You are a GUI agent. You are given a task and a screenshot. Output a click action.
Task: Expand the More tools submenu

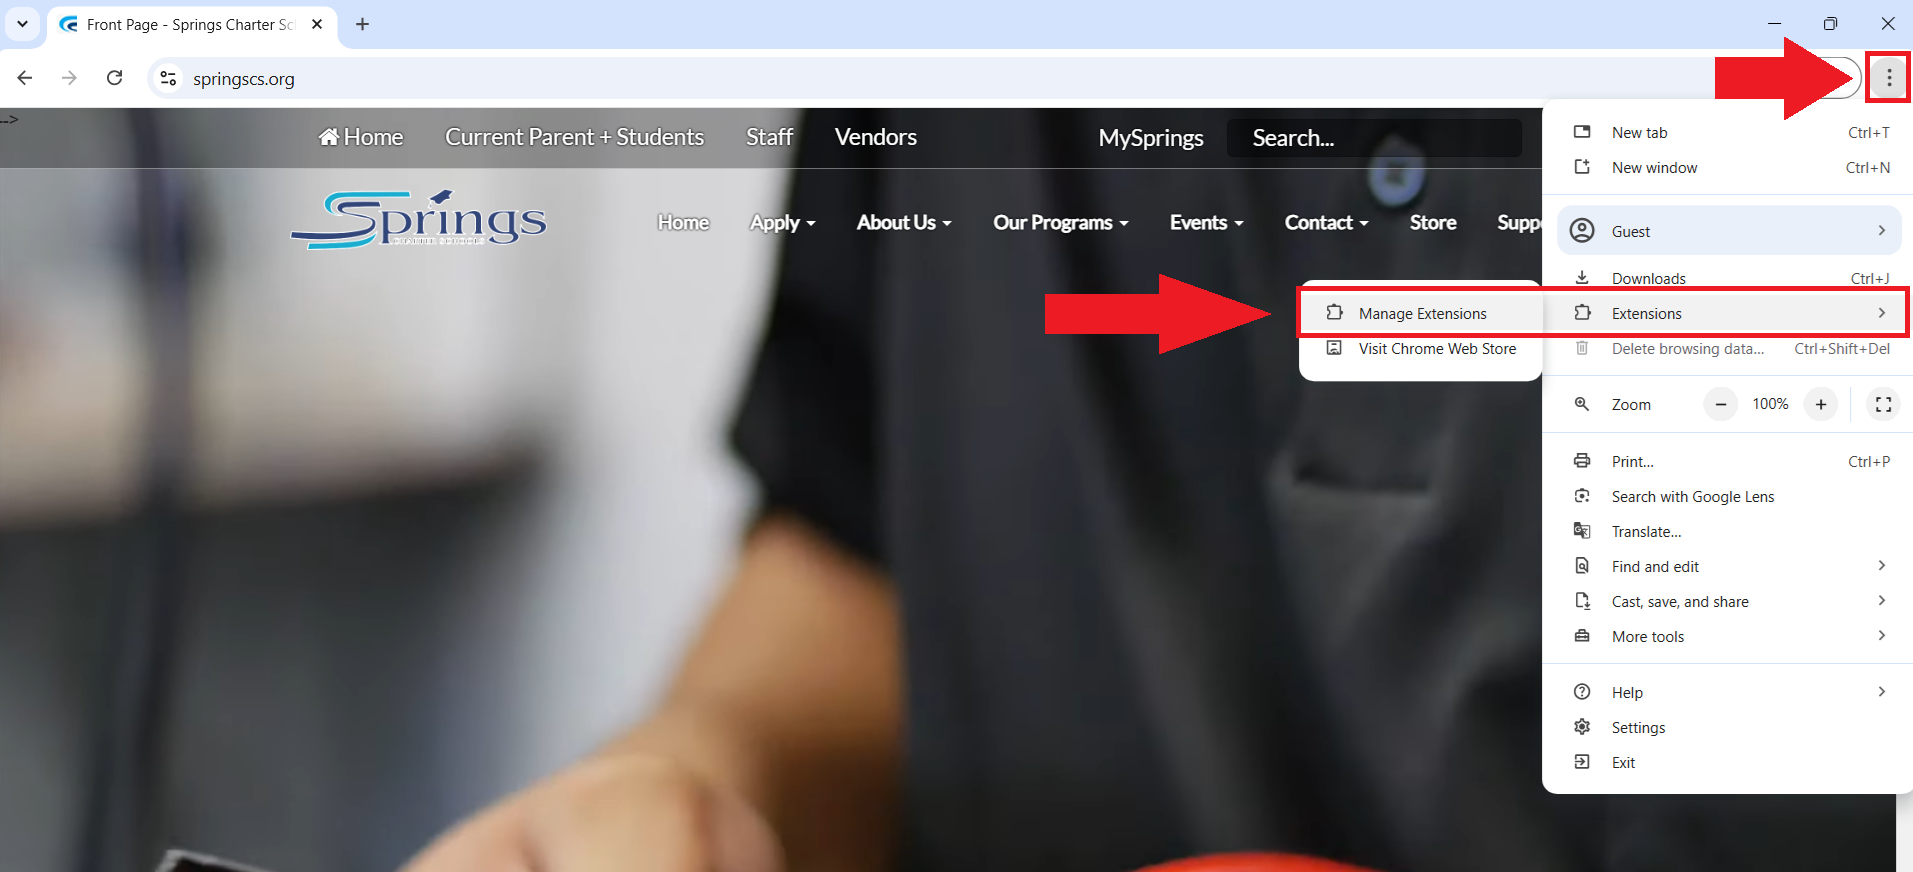[1648, 637]
